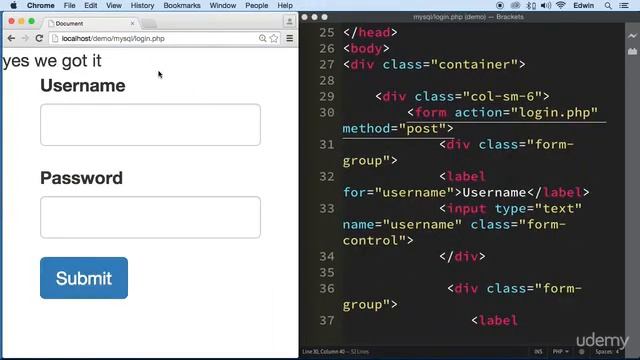
Task: Open the Help menu
Action: click(x=285, y=5)
